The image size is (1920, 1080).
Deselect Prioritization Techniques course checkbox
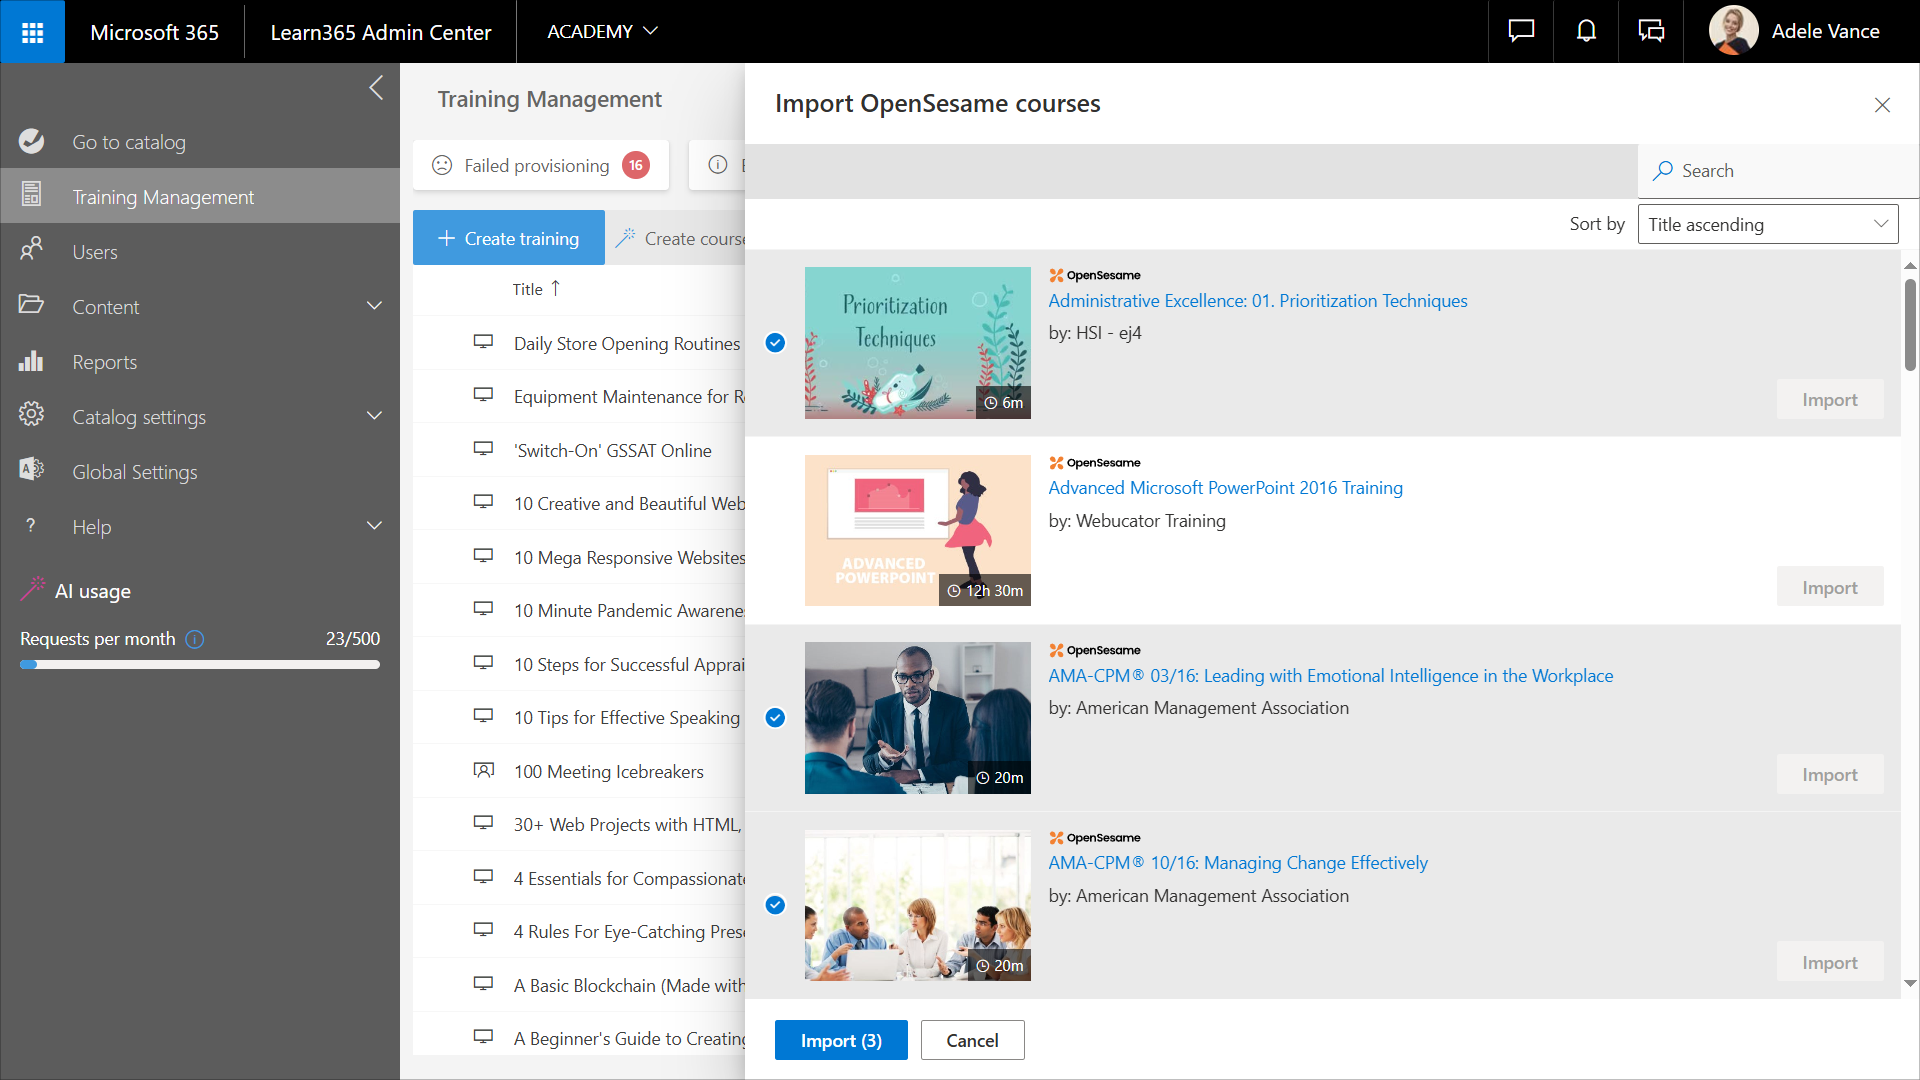[x=775, y=342]
